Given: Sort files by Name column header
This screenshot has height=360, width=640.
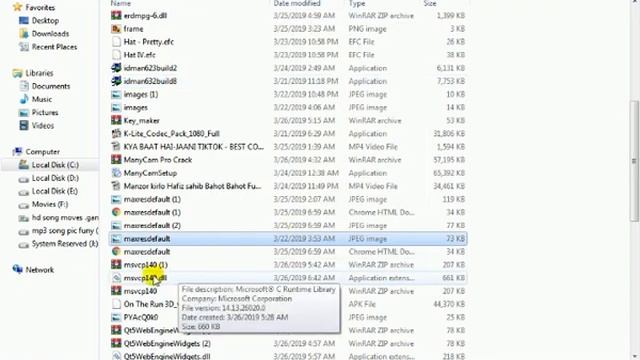Looking at the screenshot, I should tap(121, 3).
